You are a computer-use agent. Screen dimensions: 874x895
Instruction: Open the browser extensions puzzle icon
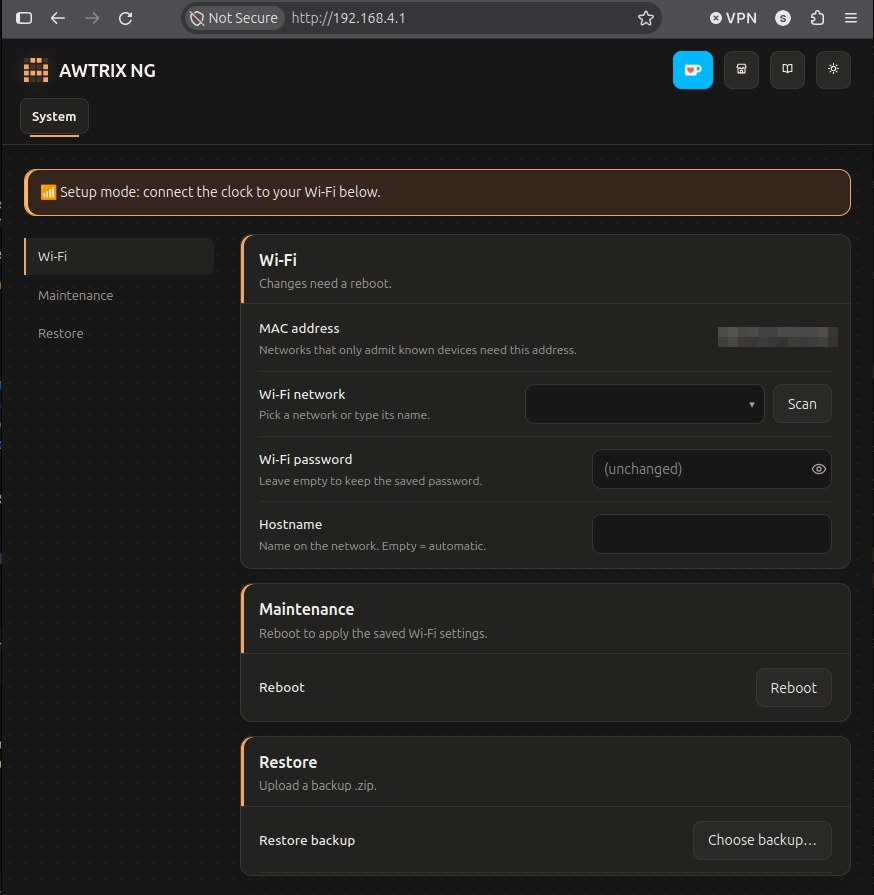coord(817,18)
